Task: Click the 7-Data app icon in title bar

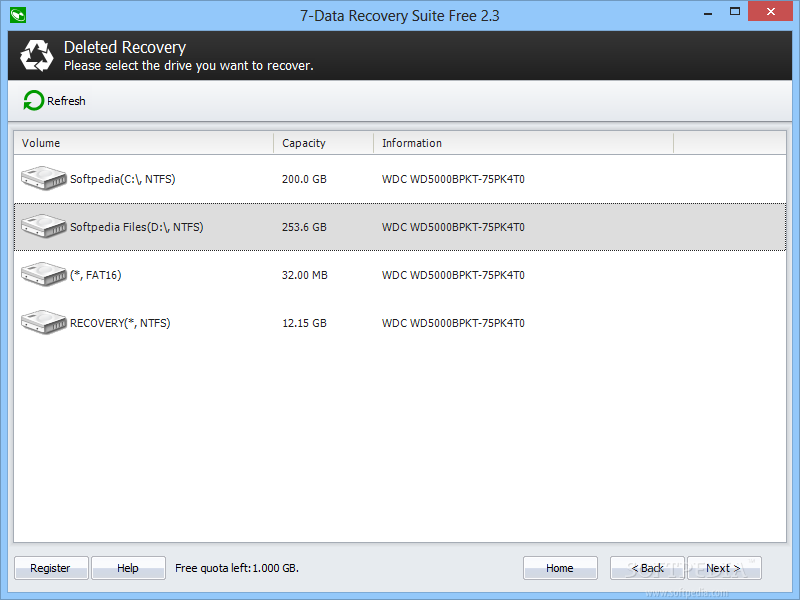Action: click(18, 15)
